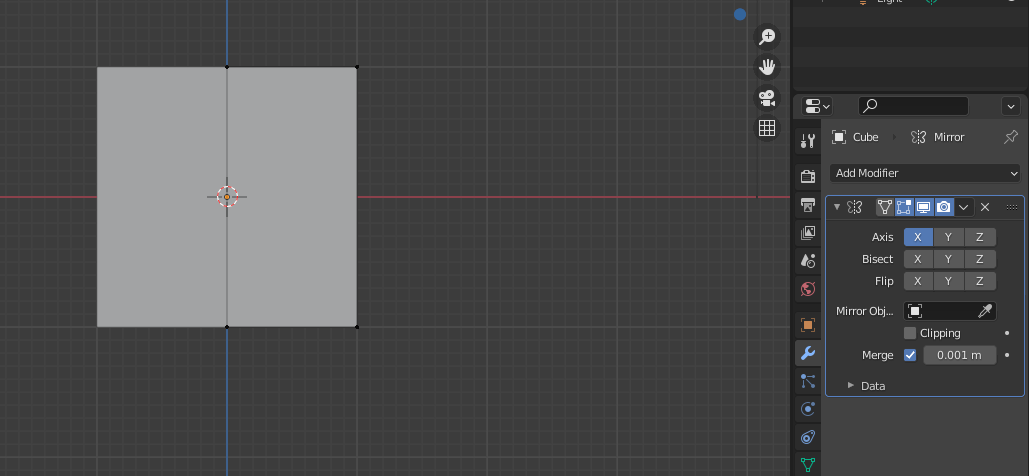Toggle the camera view icon
1029x476 pixels.
click(766, 98)
